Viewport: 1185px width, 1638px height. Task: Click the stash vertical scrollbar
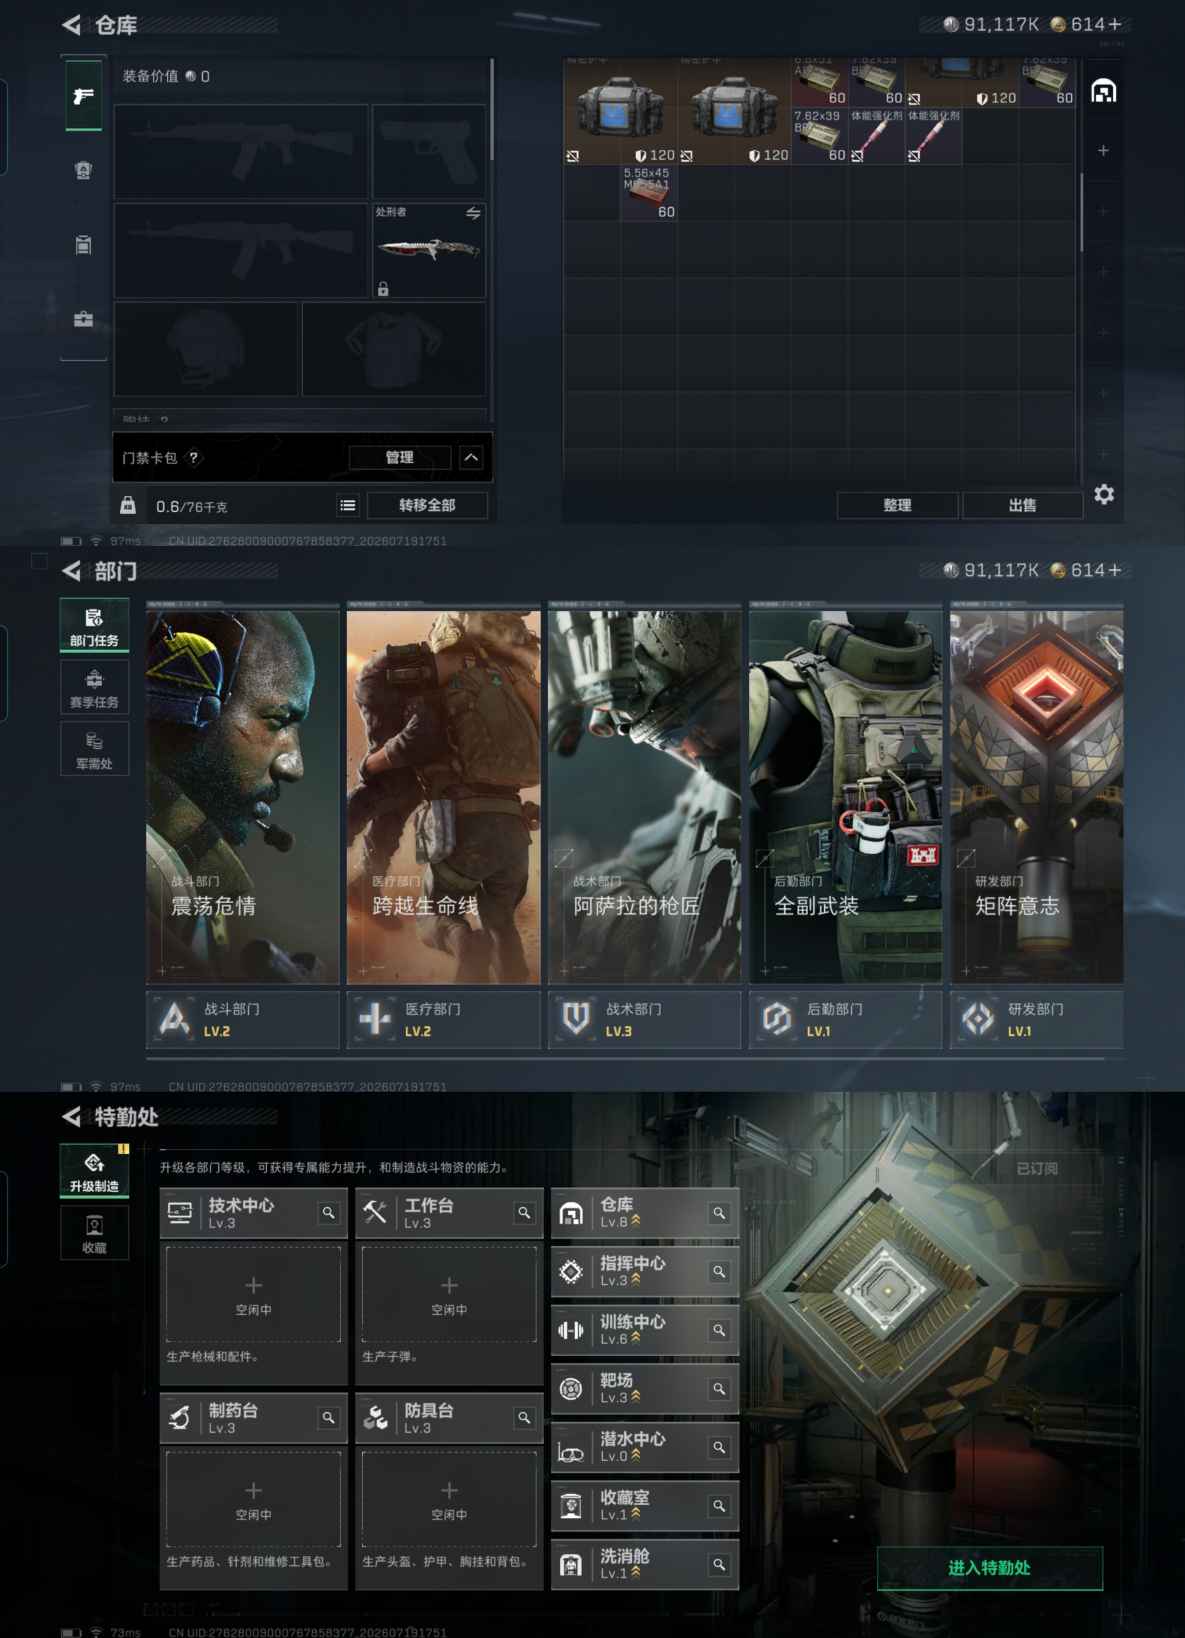(1081, 214)
